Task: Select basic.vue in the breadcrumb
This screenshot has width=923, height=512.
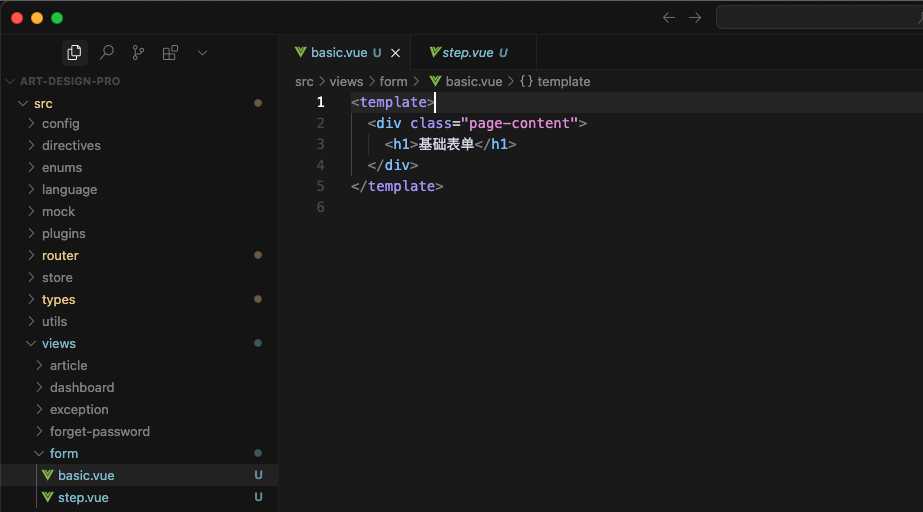Action: 474,82
